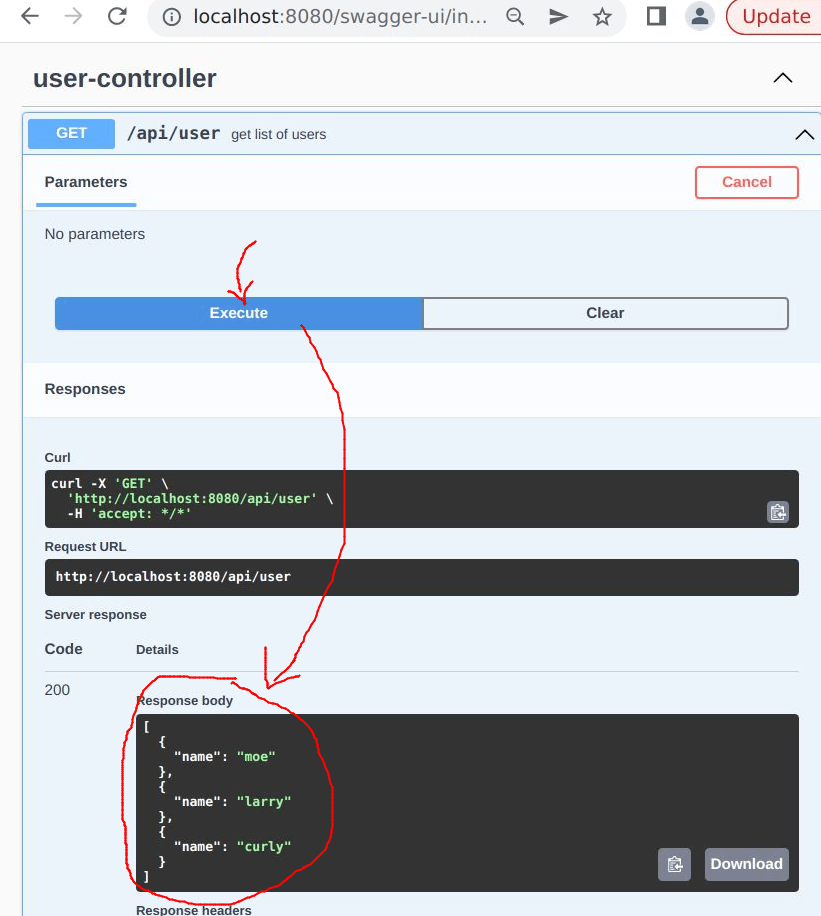Collapse the GET /api/user operation
821x916 pixels.
805,133
